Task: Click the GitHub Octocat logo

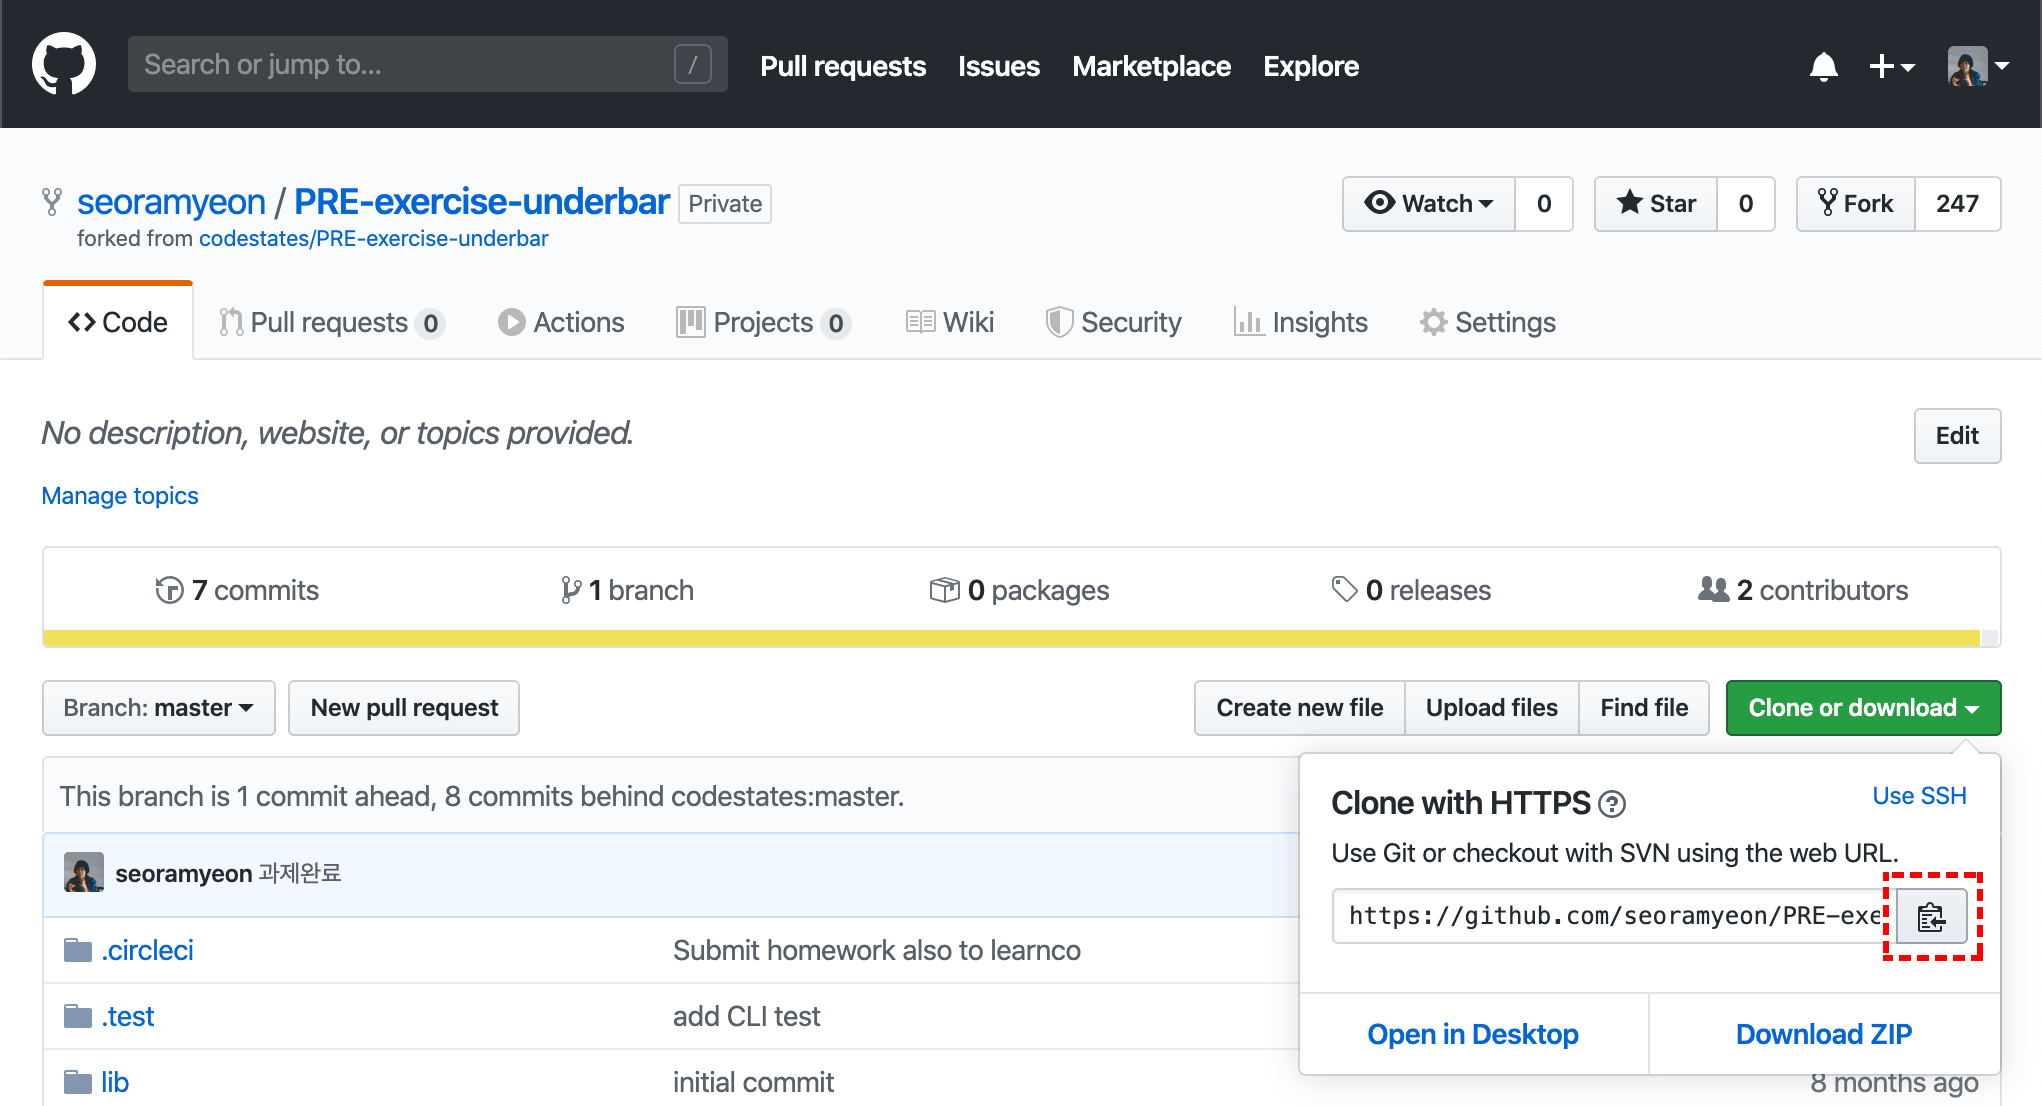Action: 64,65
